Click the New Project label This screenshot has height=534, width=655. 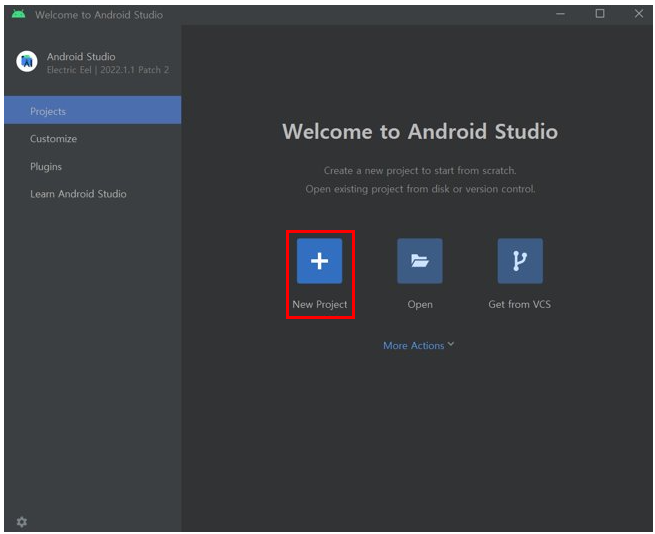click(x=320, y=304)
